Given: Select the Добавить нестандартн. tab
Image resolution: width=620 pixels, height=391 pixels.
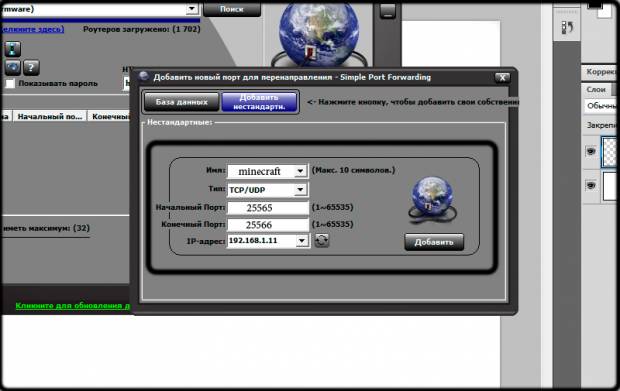Looking at the screenshot, I should (x=259, y=102).
